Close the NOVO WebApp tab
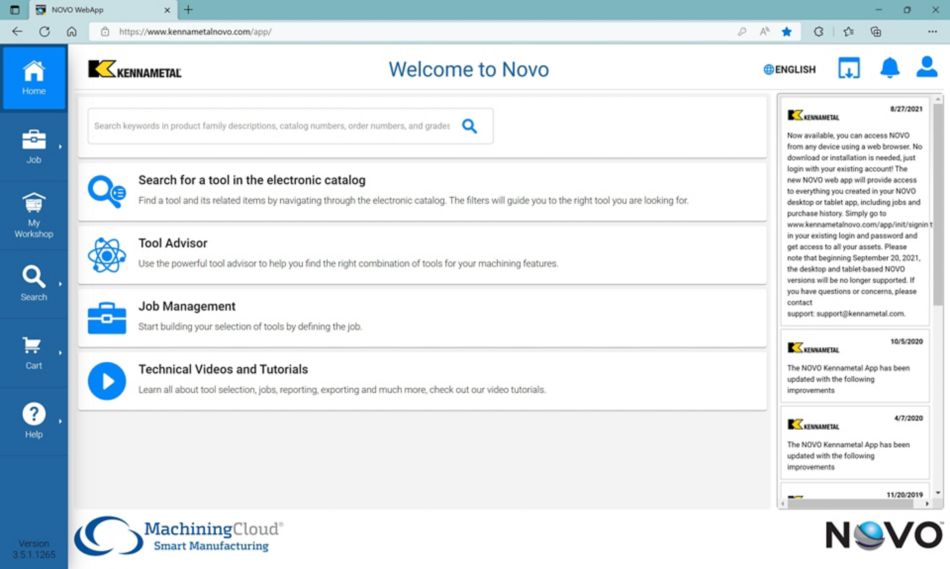The width and height of the screenshot is (950, 569). [x=167, y=10]
